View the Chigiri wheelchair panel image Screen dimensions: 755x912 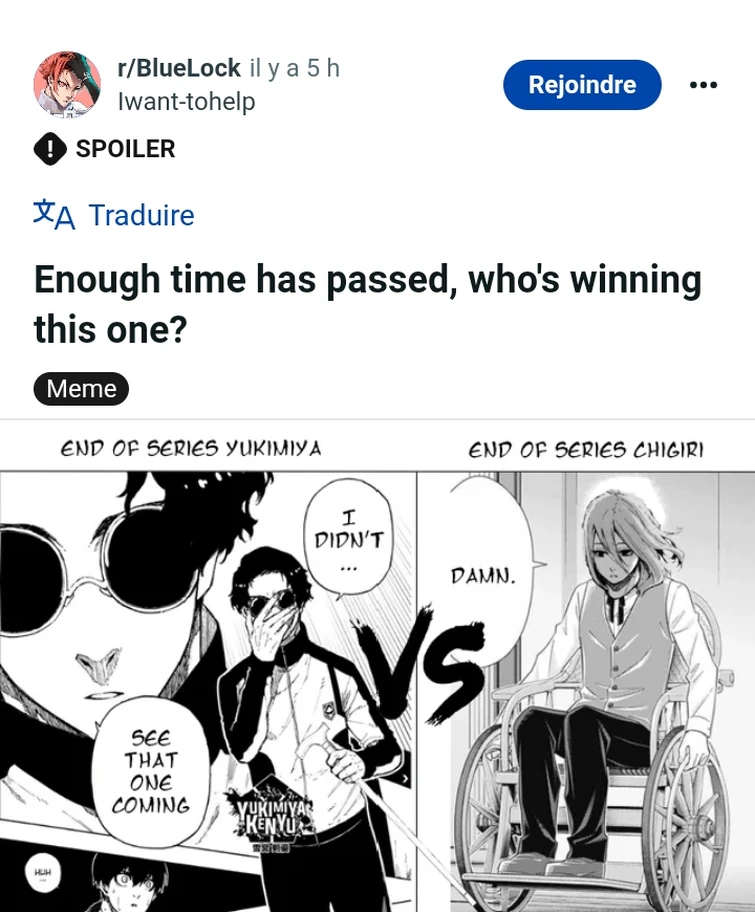pyautogui.click(x=586, y=692)
